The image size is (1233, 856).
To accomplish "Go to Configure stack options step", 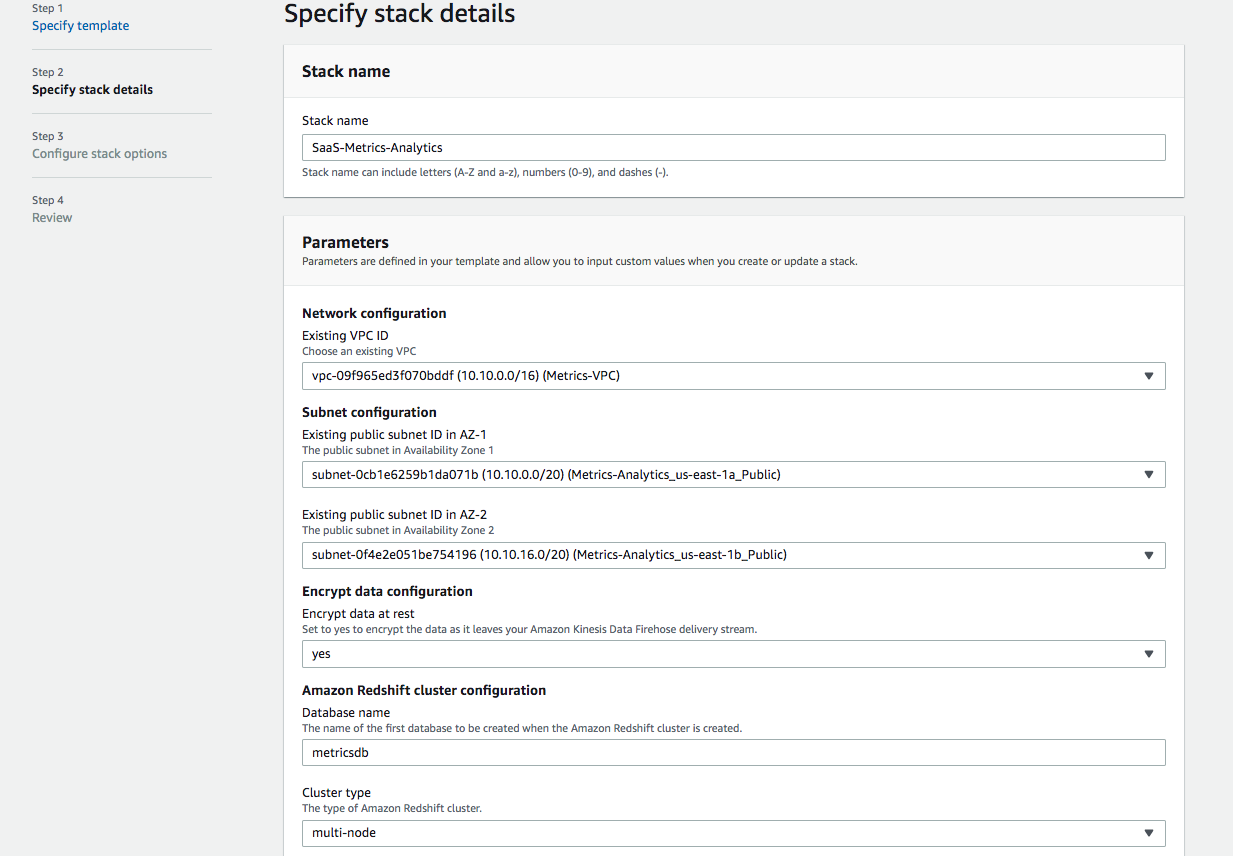I will 99,154.
